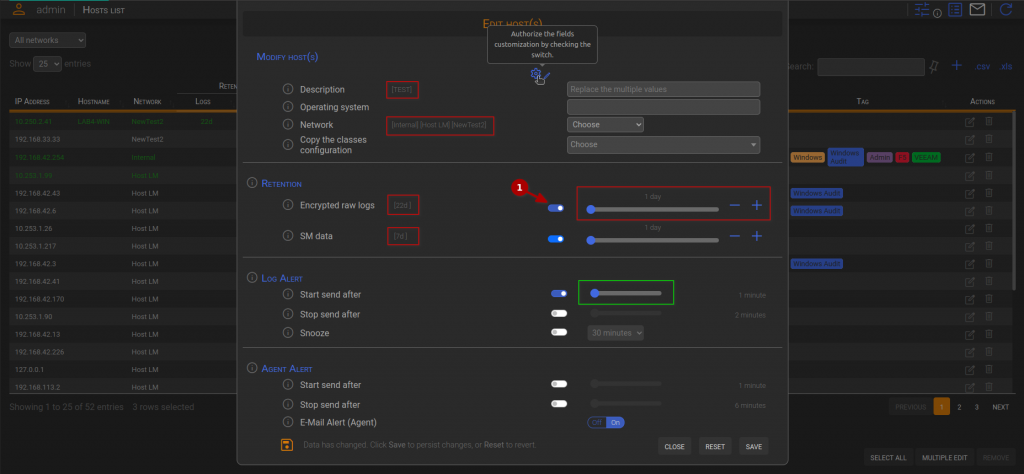Click info icon next to Network field
The height and width of the screenshot is (474, 1024).
pos(288,125)
